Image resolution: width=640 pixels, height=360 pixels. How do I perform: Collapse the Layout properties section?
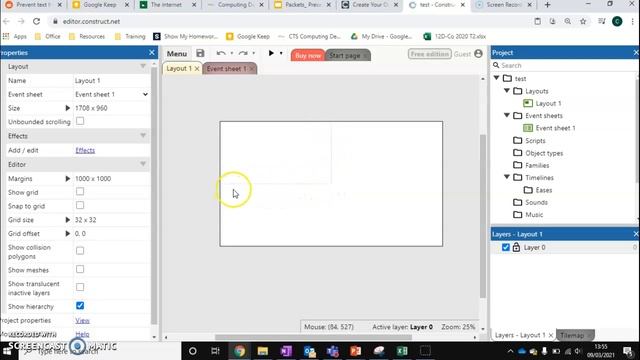pos(143,67)
